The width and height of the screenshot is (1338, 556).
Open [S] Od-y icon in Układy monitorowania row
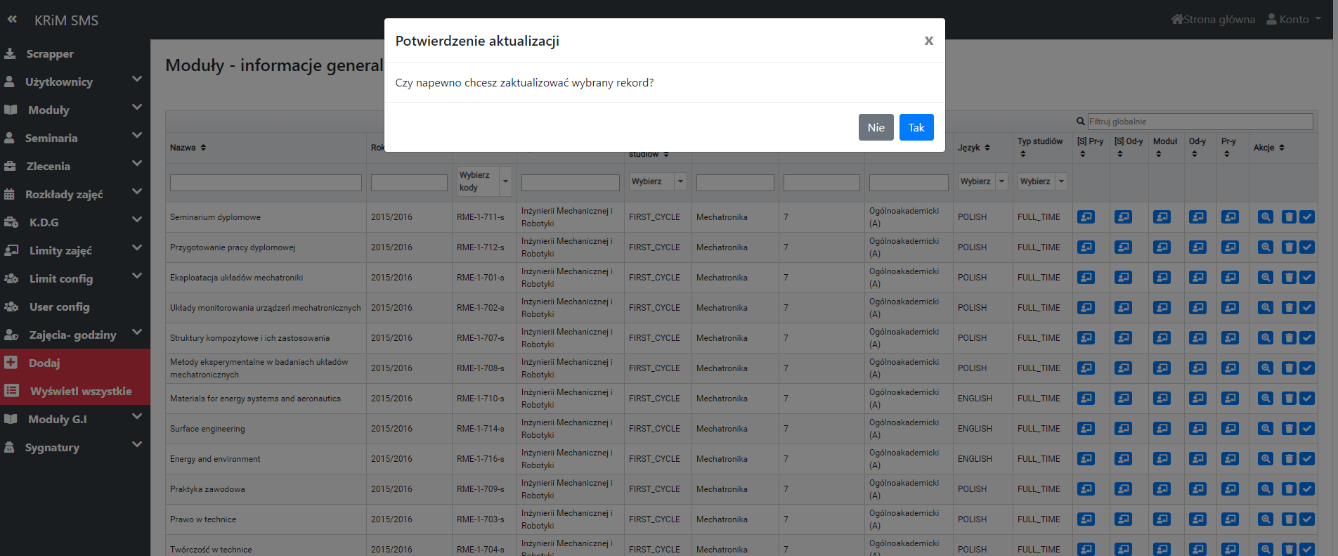[1123, 307]
